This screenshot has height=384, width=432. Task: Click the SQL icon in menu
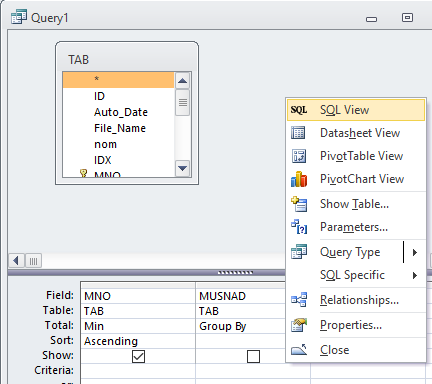(x=299, y=110)
